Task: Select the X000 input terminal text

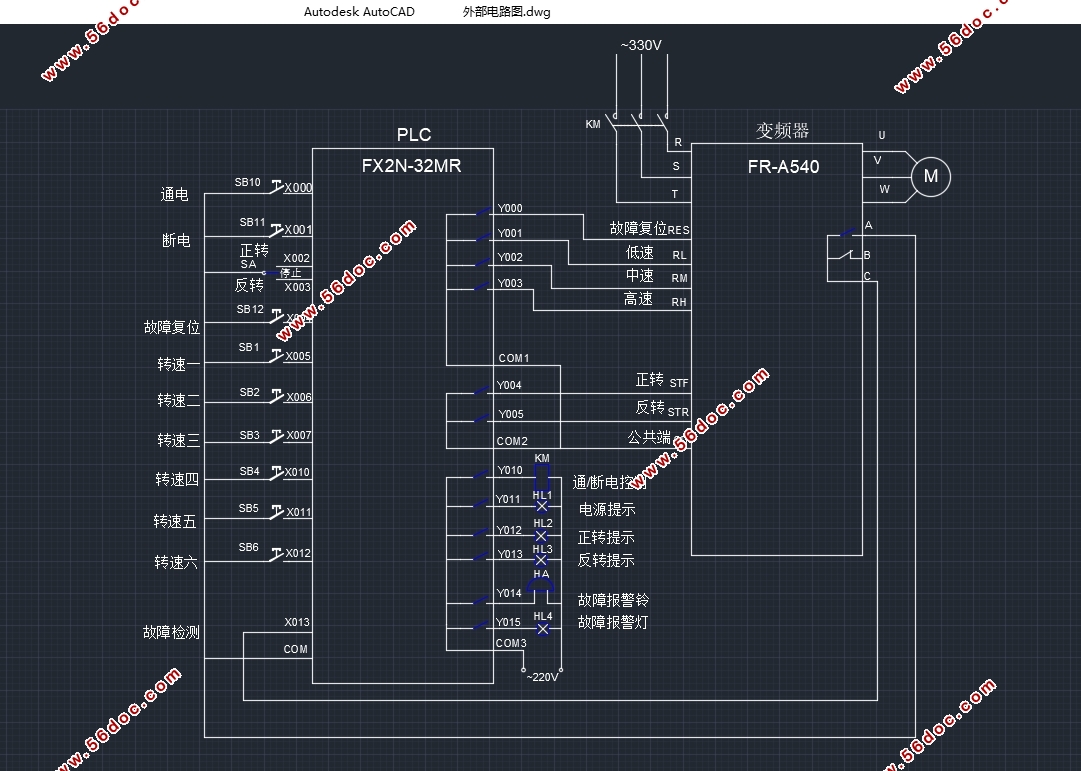Action: pos(298,188)
